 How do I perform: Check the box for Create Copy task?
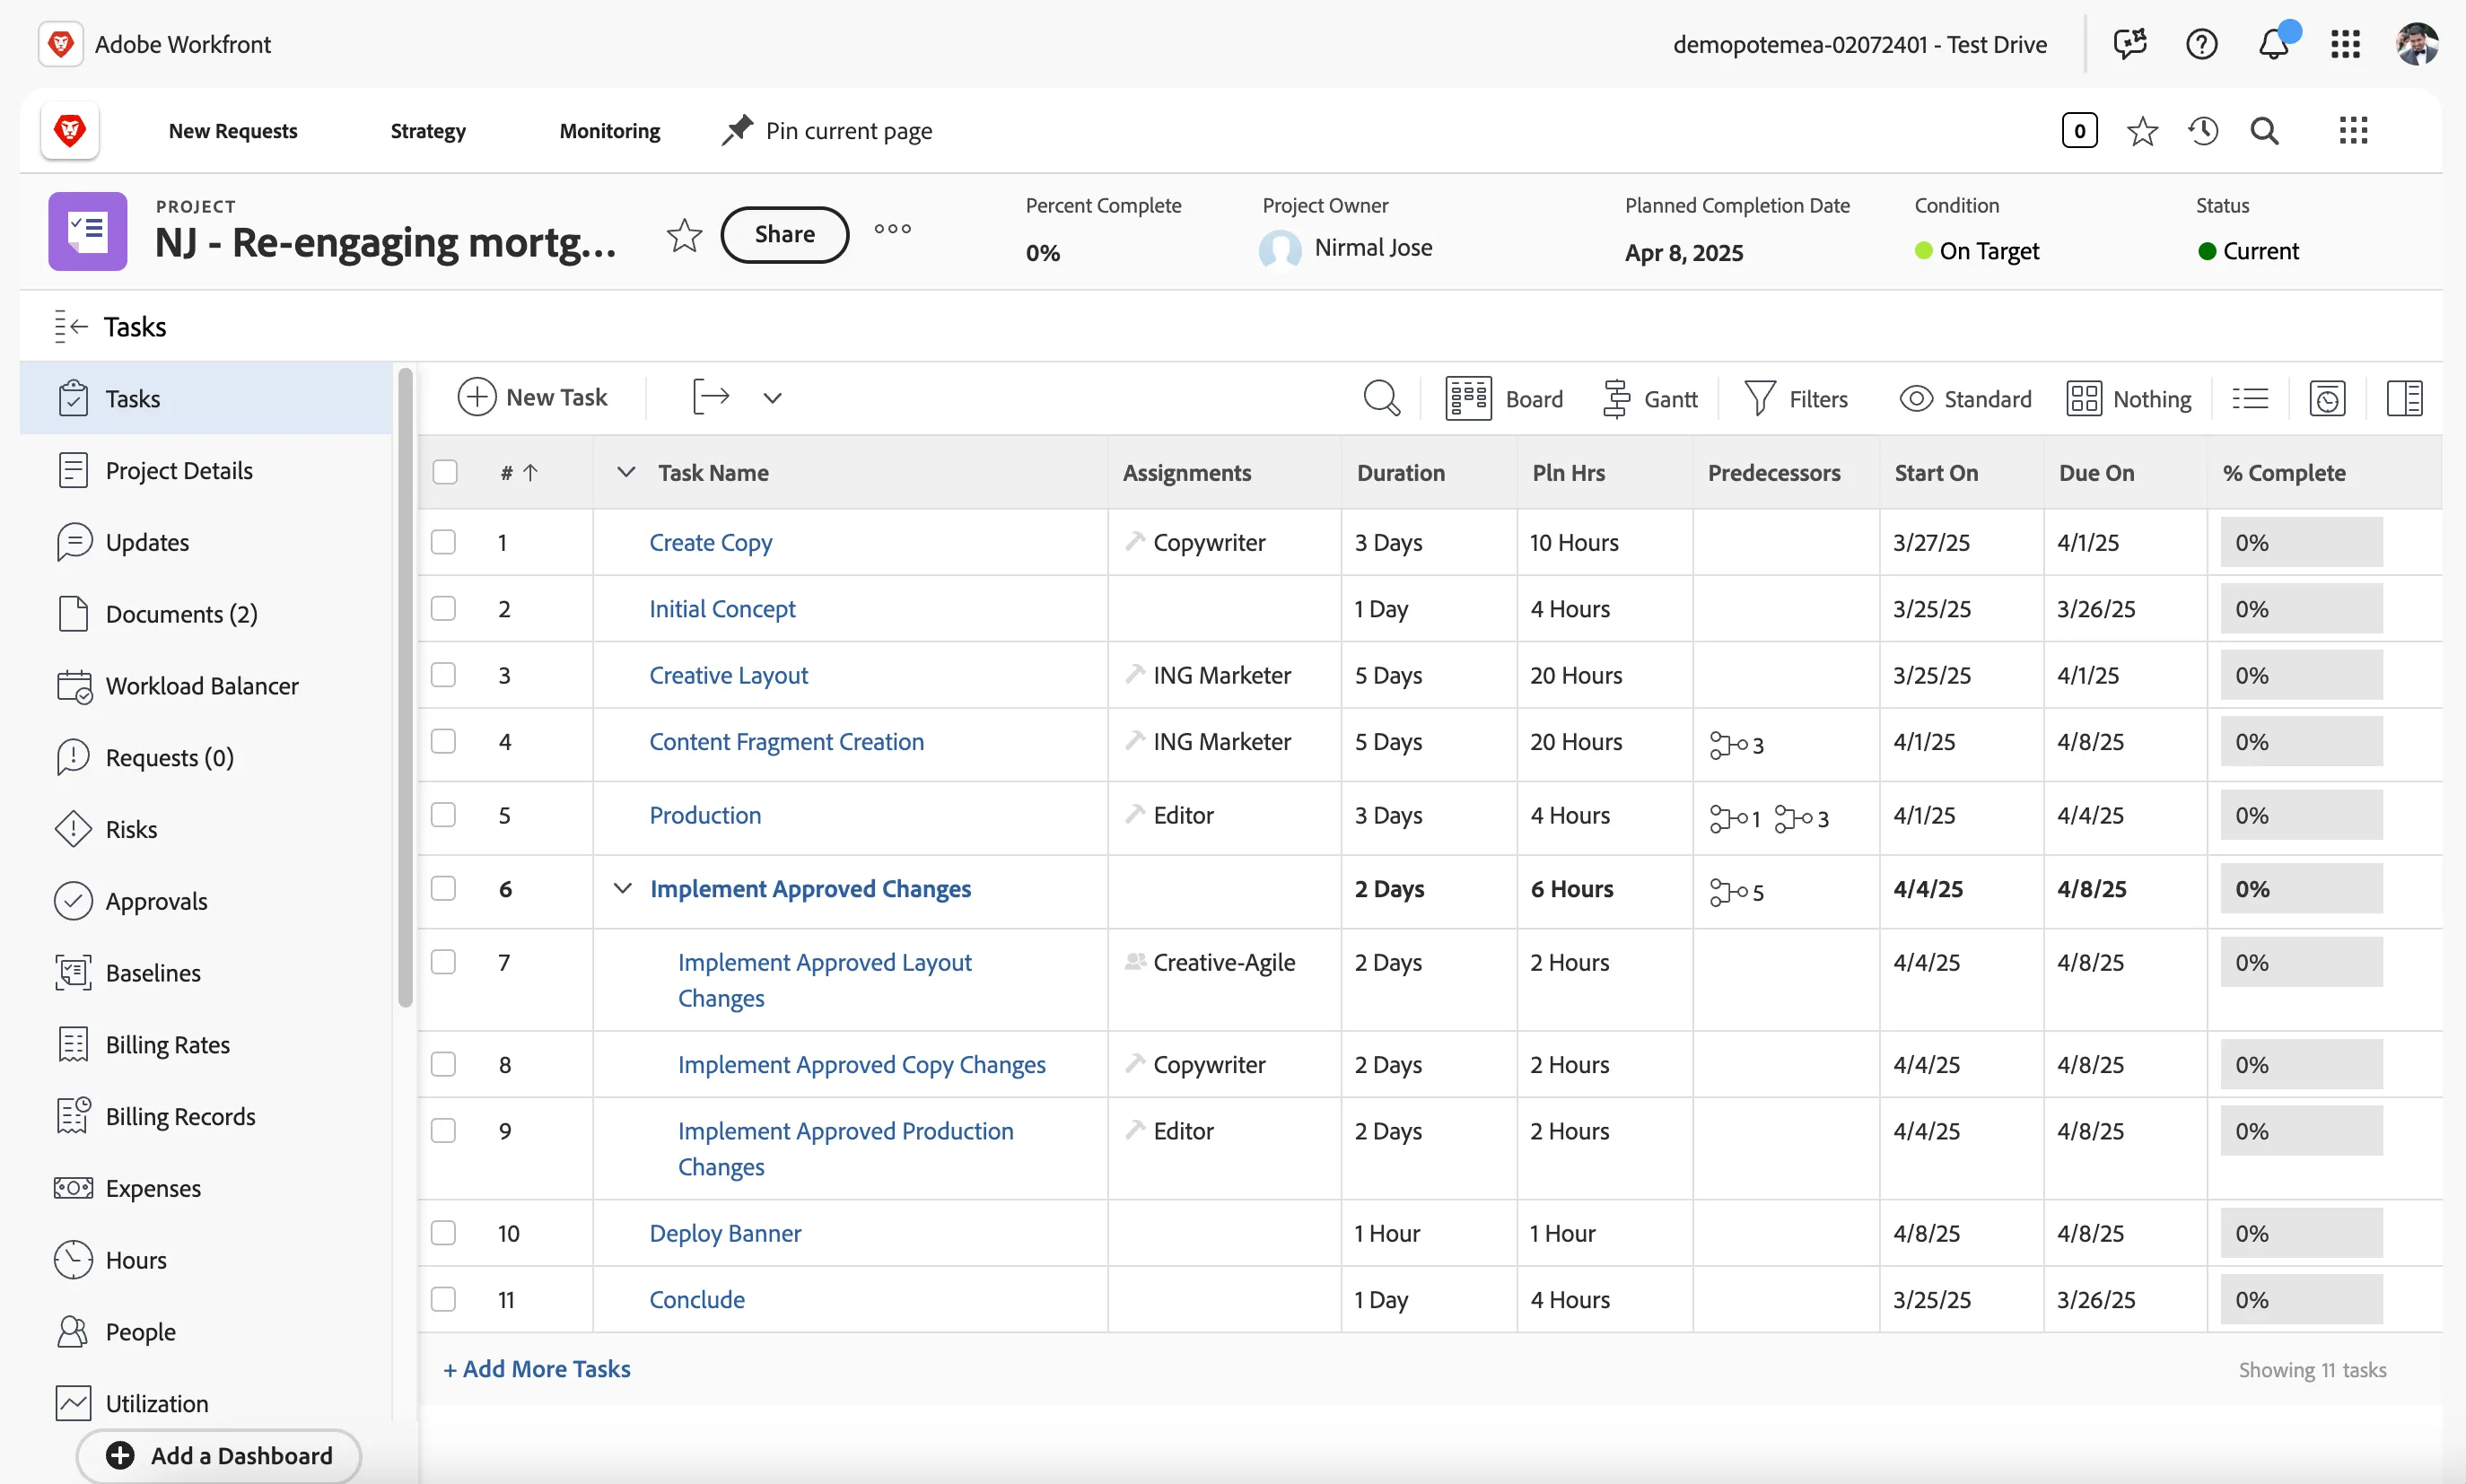pos(443,542)
